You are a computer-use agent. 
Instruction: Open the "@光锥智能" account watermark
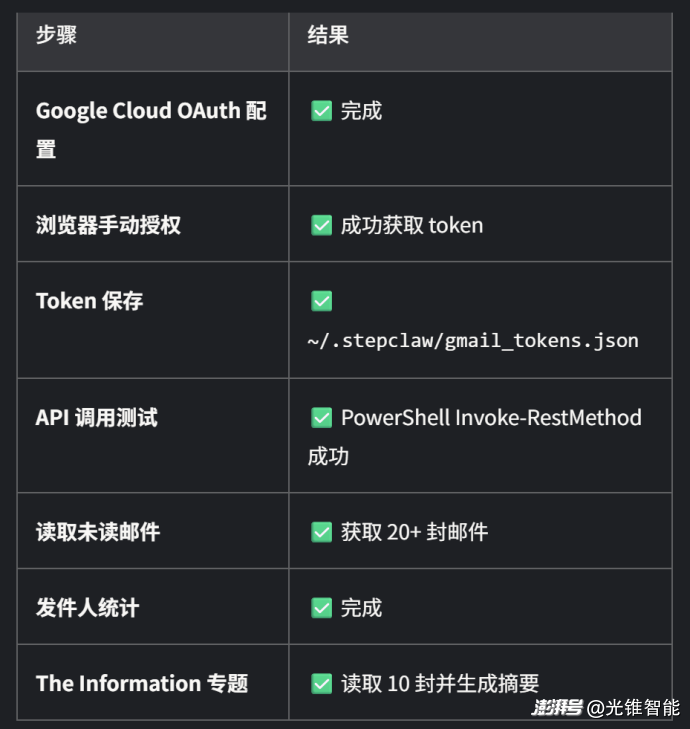634,708
